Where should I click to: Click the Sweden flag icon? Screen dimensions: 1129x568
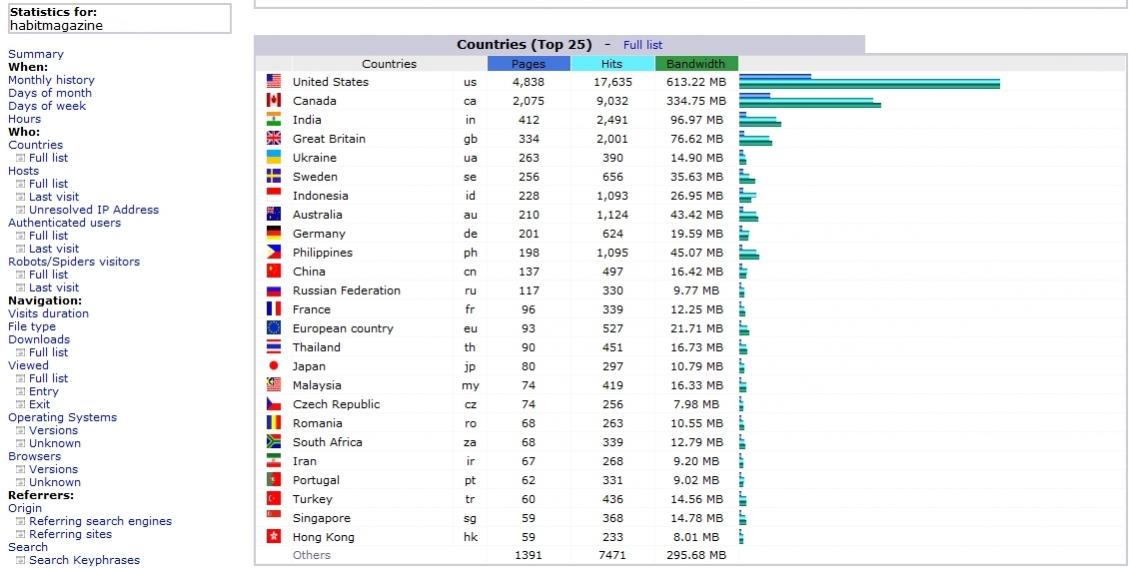[x=274, y=176]
